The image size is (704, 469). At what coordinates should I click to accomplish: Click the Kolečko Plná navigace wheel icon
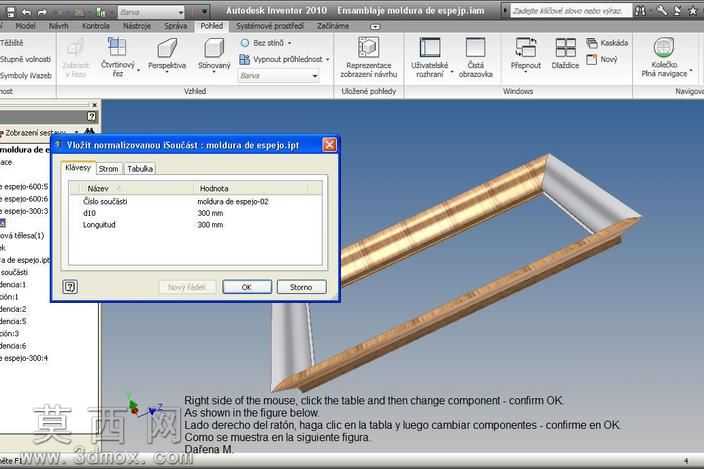point(664,47)
